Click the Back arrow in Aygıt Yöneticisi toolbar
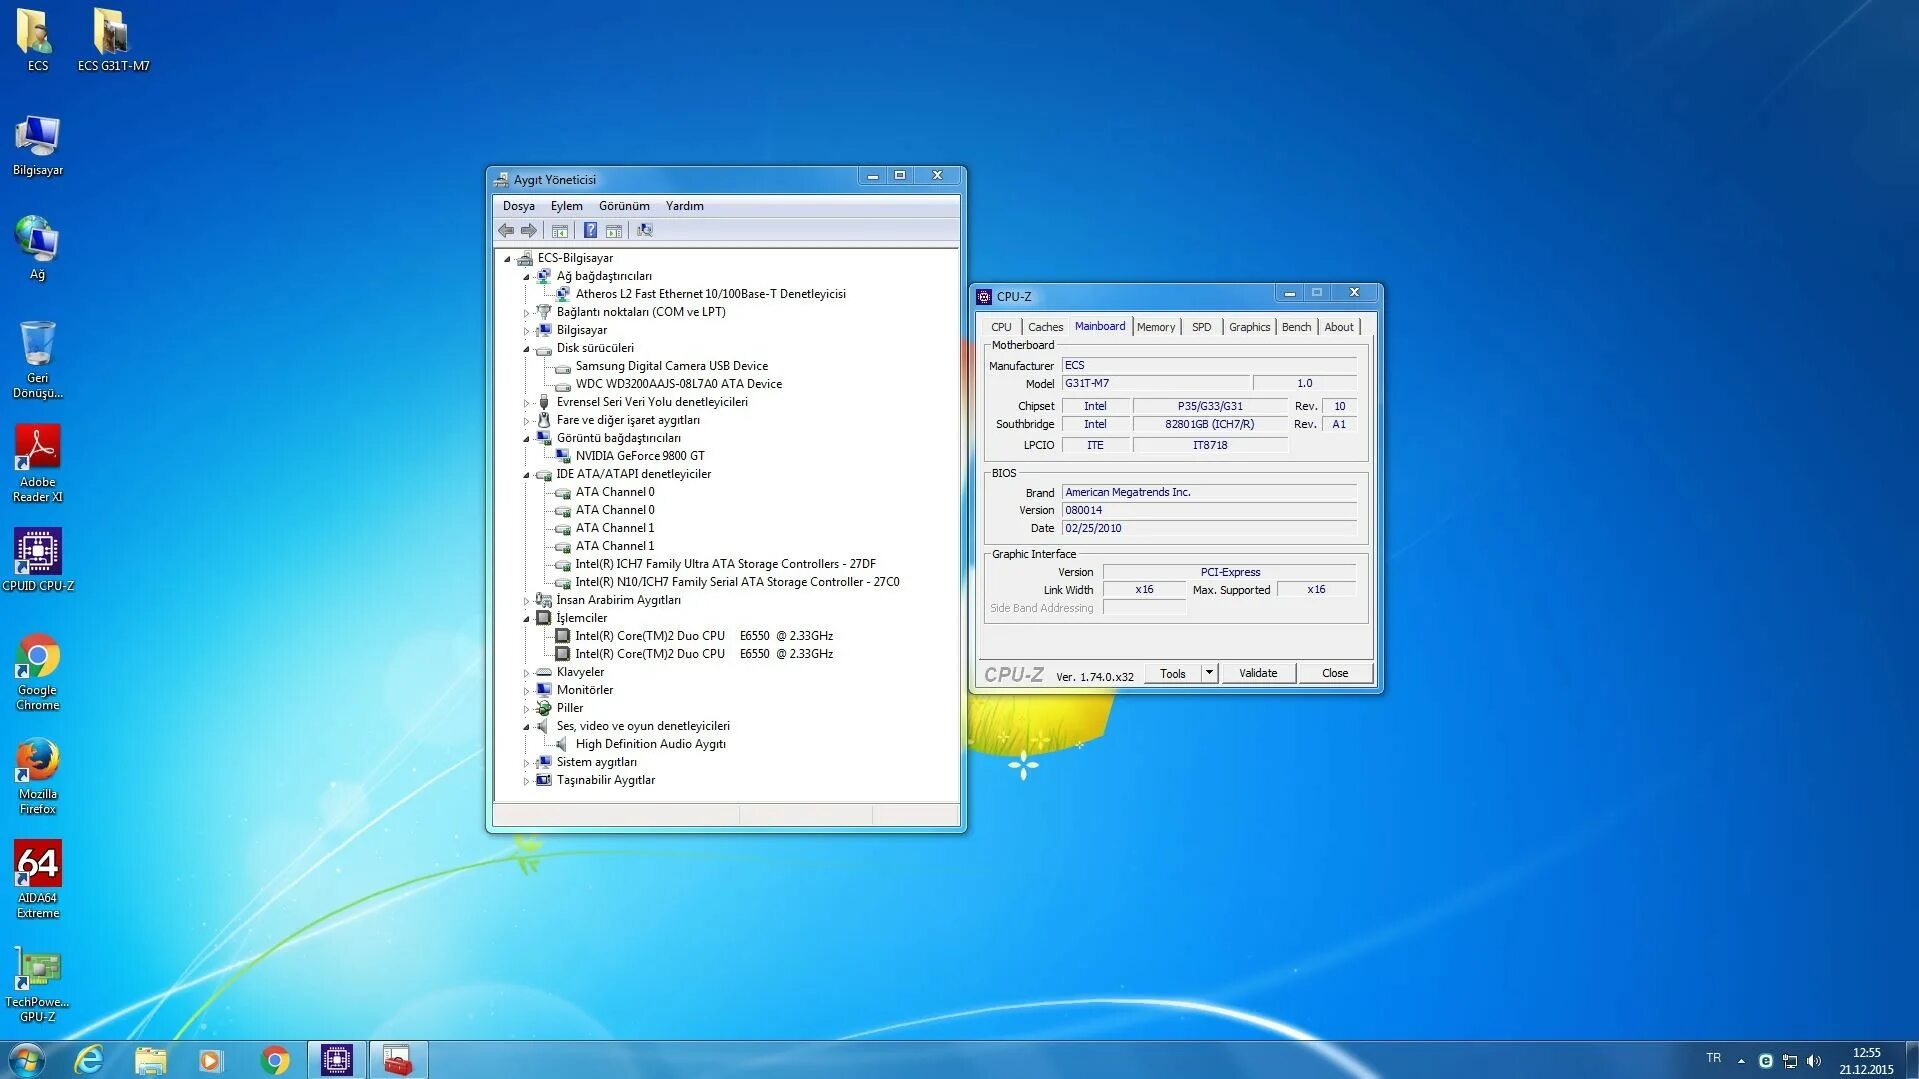Image resolution: width=1919 pixels, height=1079 pixels. tap(506, 231)
